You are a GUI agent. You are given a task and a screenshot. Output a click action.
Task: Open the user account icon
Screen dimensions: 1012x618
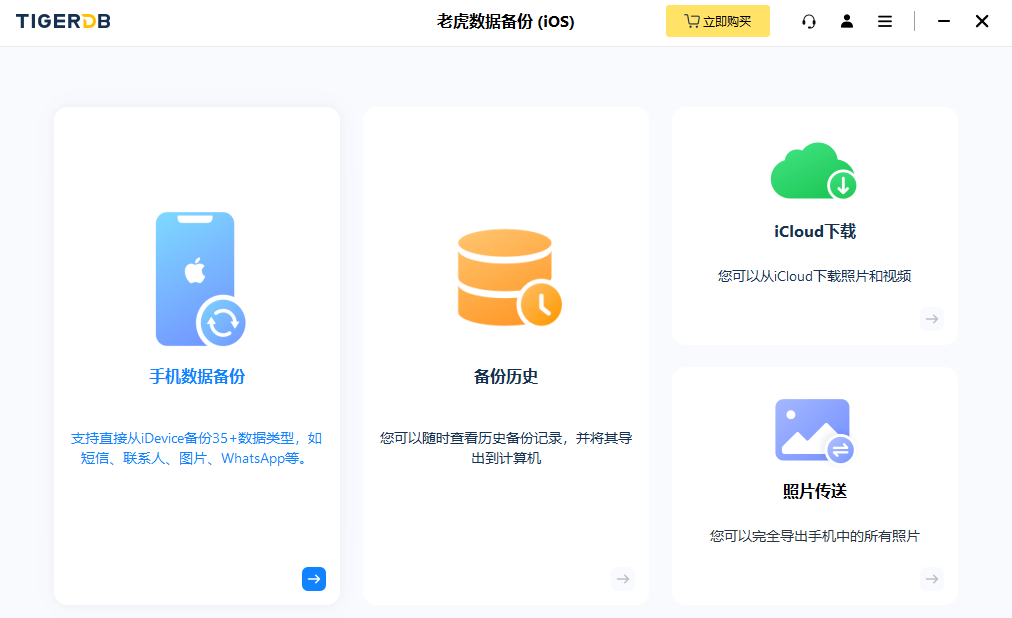pos(847,21)
